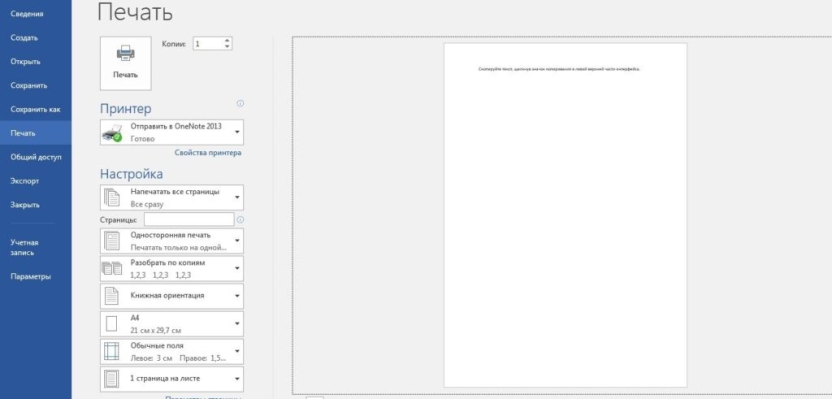The width and height of the screenshot is (832, 399).
Task: Expand 1 страница на листе dropdown
Action: tap(237, 379)
